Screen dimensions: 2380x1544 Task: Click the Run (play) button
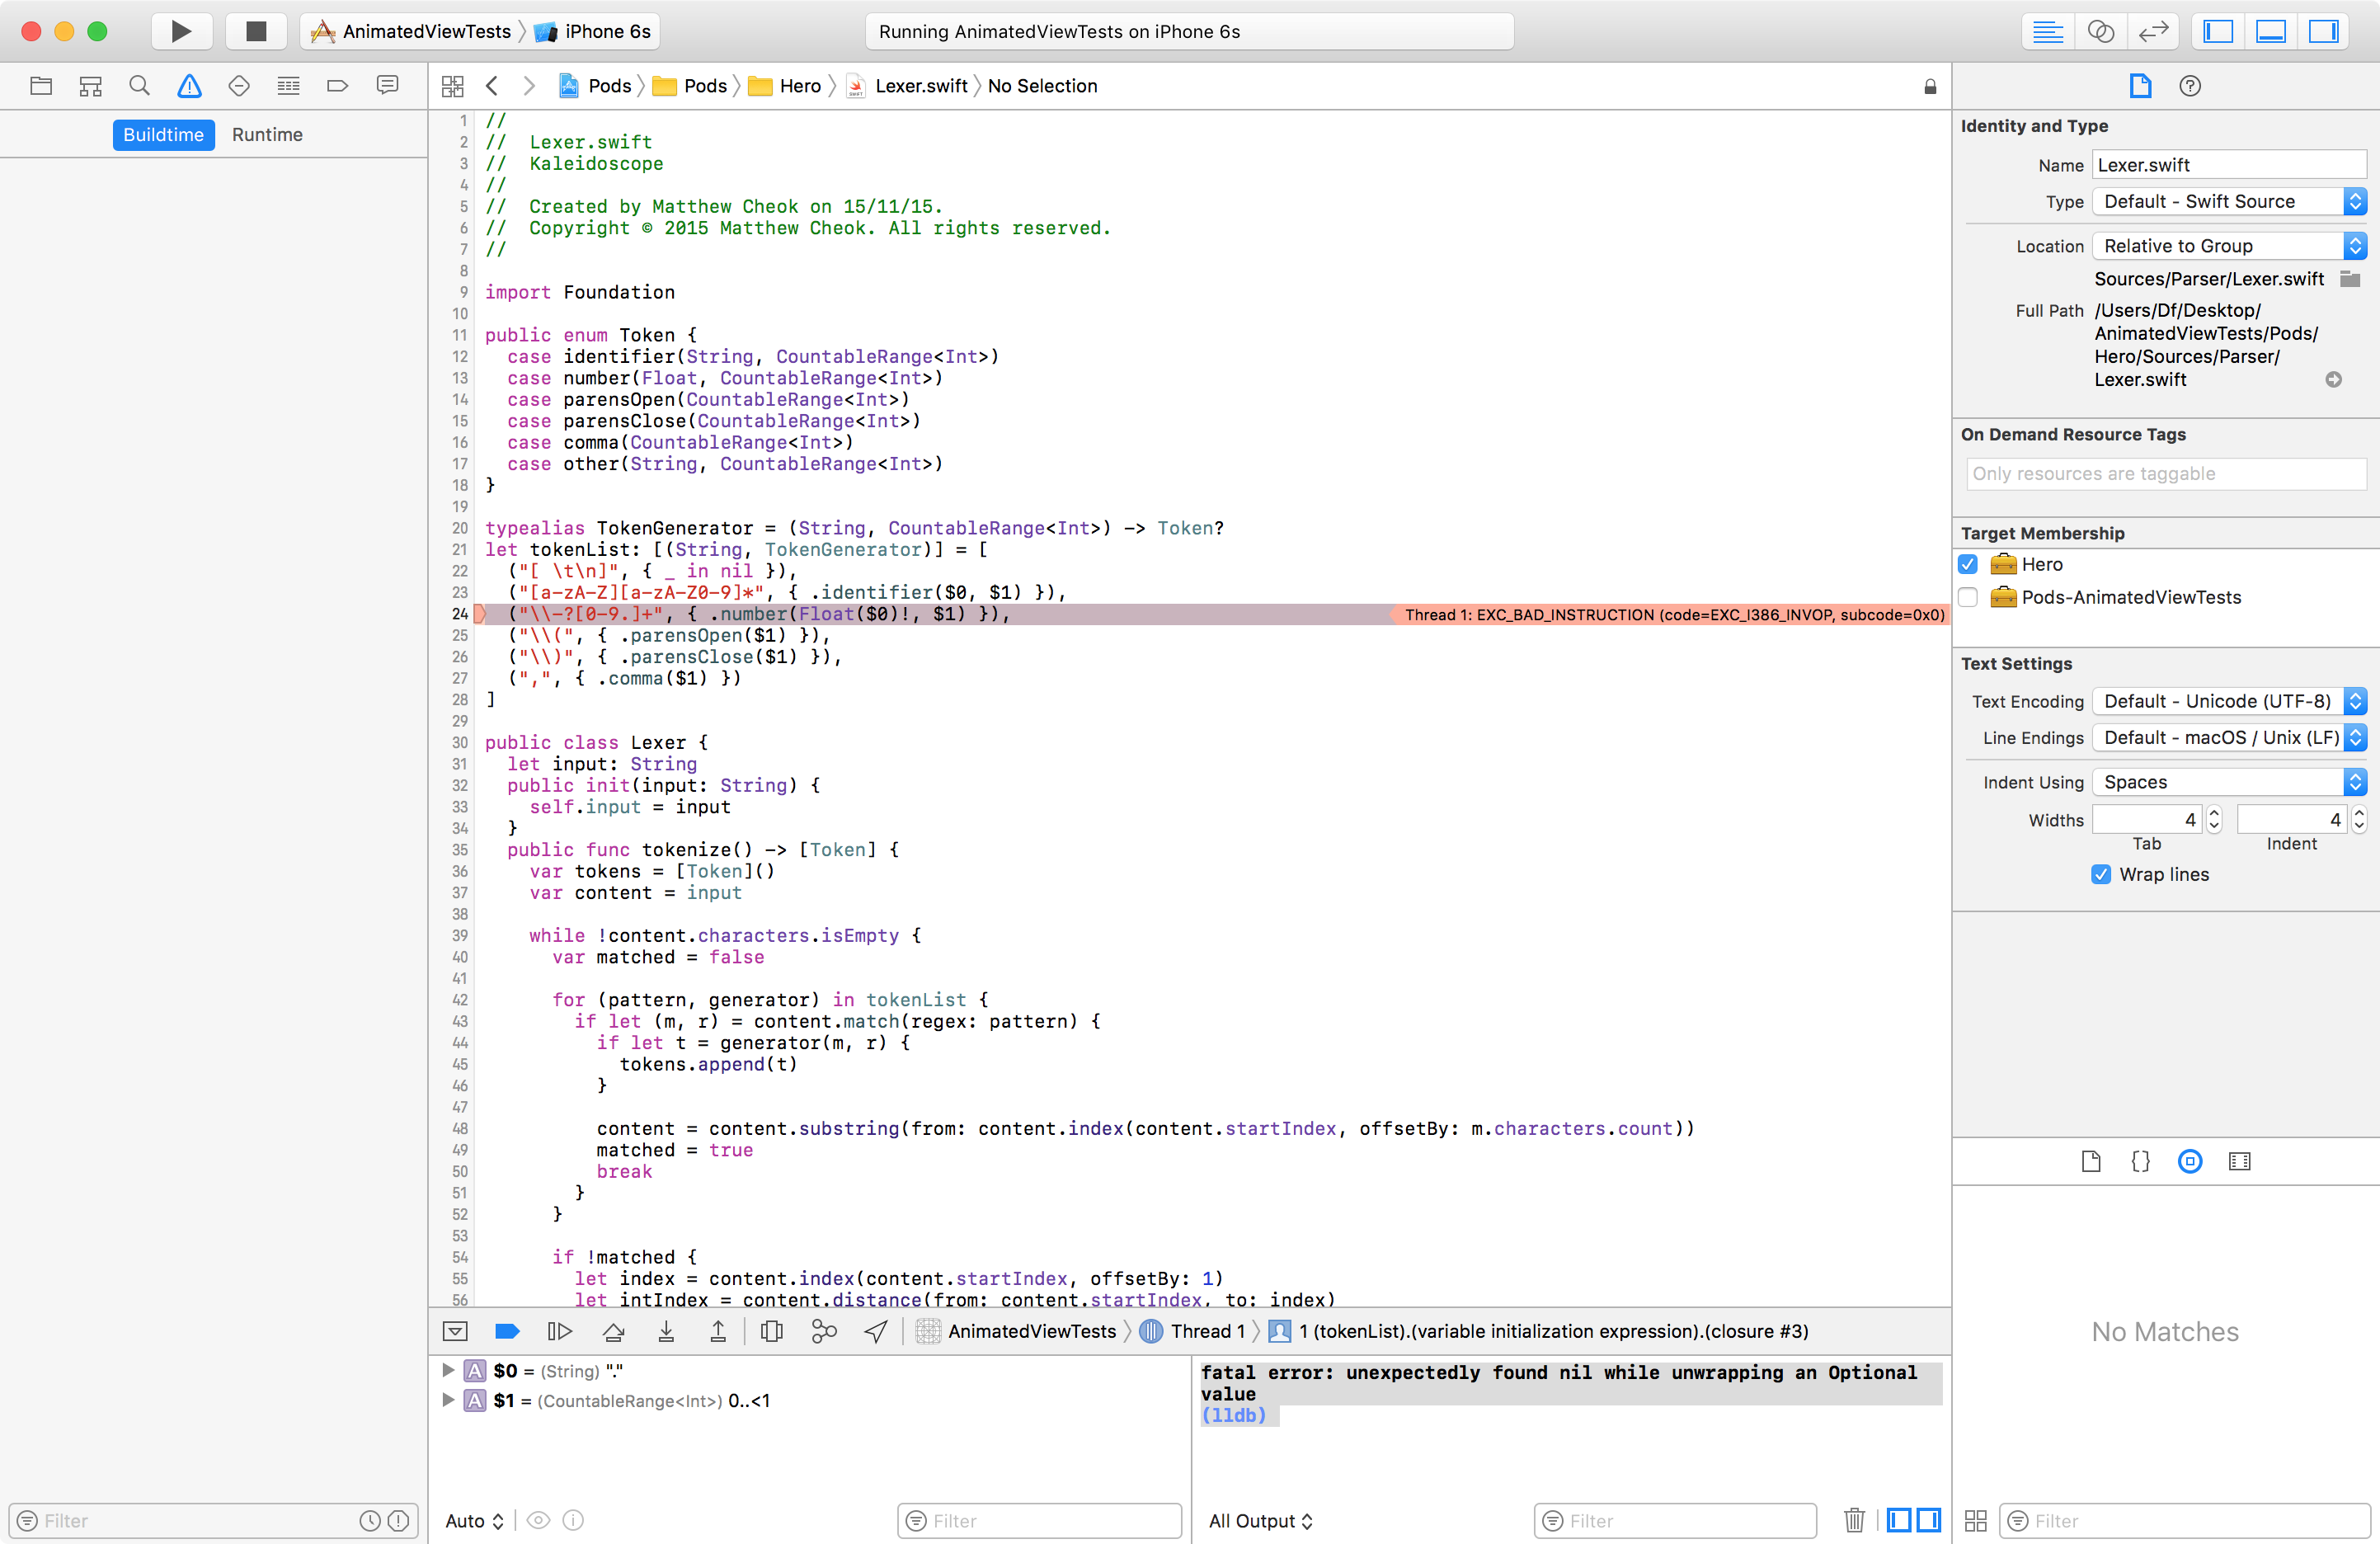point(181,31)
